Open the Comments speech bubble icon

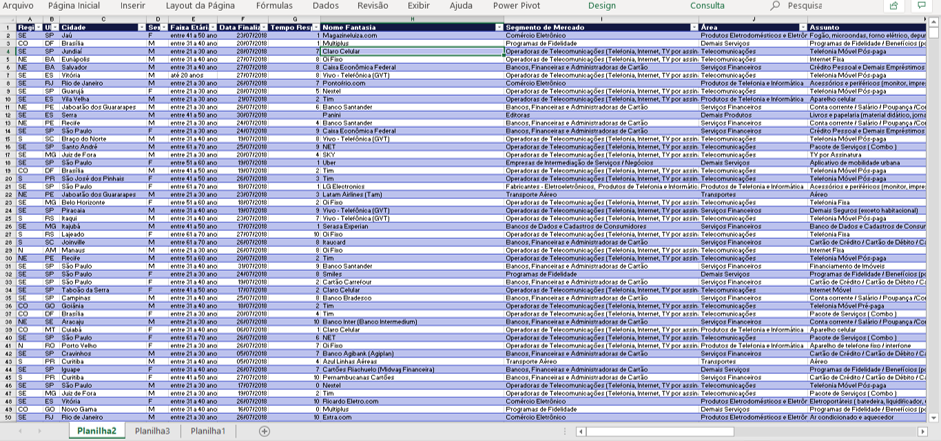921,6
